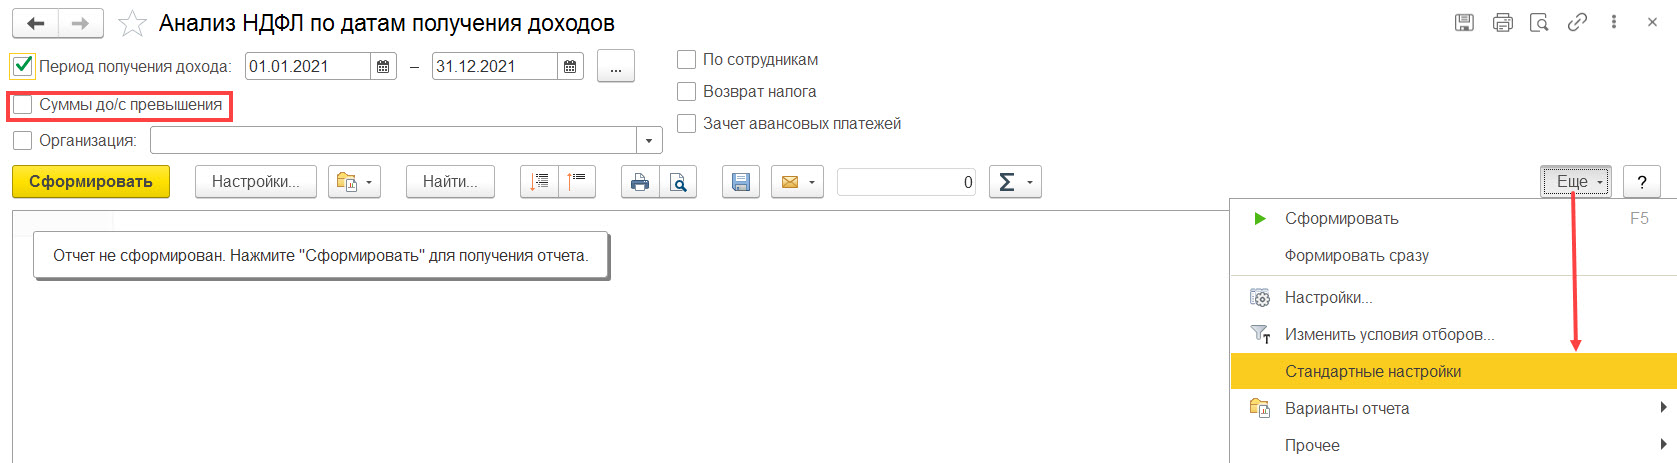Click the collapse all groups icon

click(577, 182)
